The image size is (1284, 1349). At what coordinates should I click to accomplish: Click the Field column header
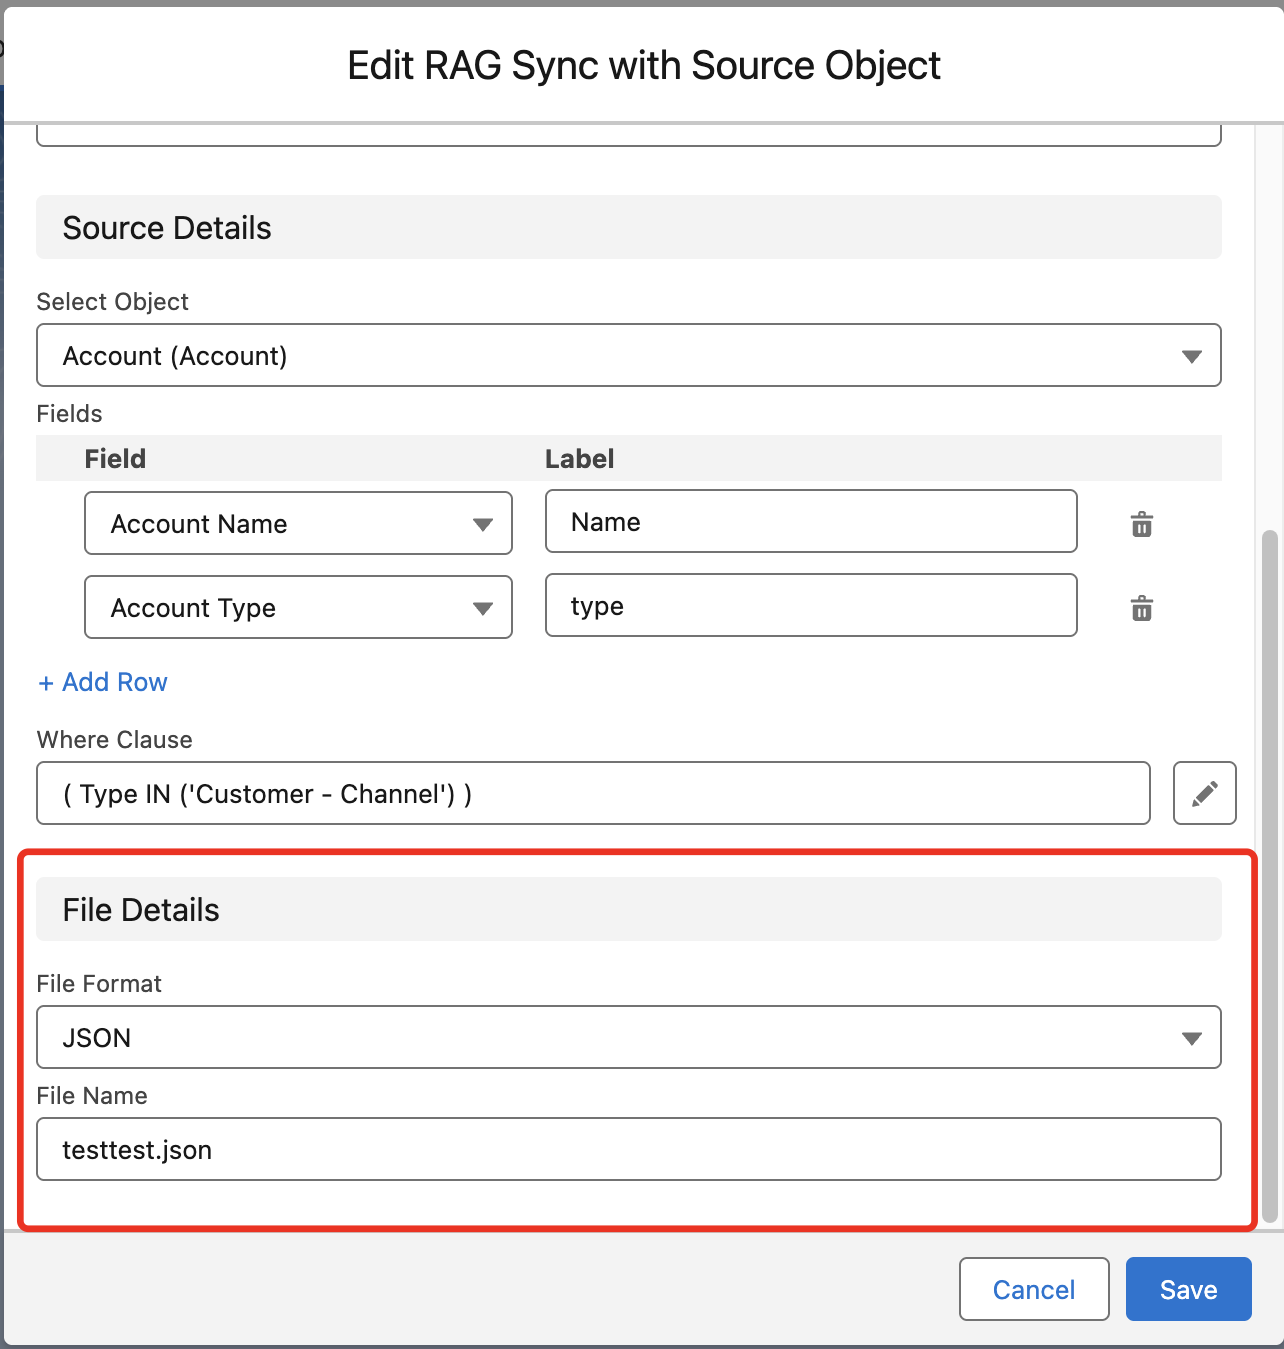tap(115, 459)
